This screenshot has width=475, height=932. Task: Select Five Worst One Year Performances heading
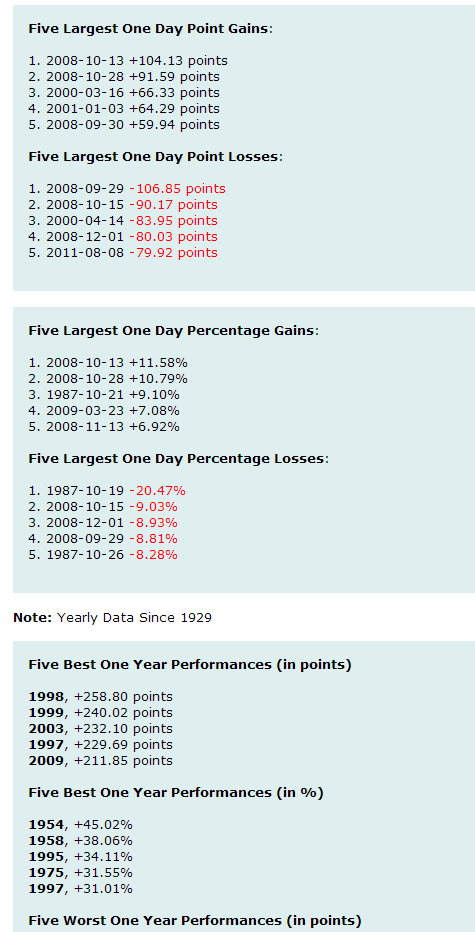pos(195,921)
